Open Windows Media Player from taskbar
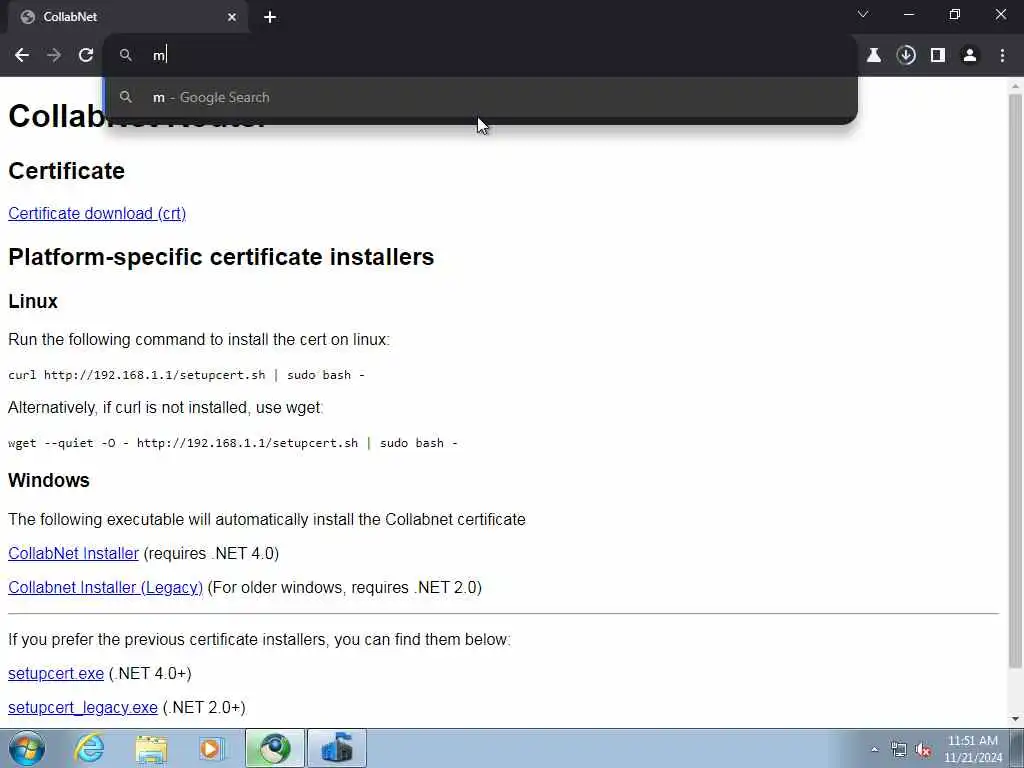The height and width of the screenshot is (768, 1024). 212,748
